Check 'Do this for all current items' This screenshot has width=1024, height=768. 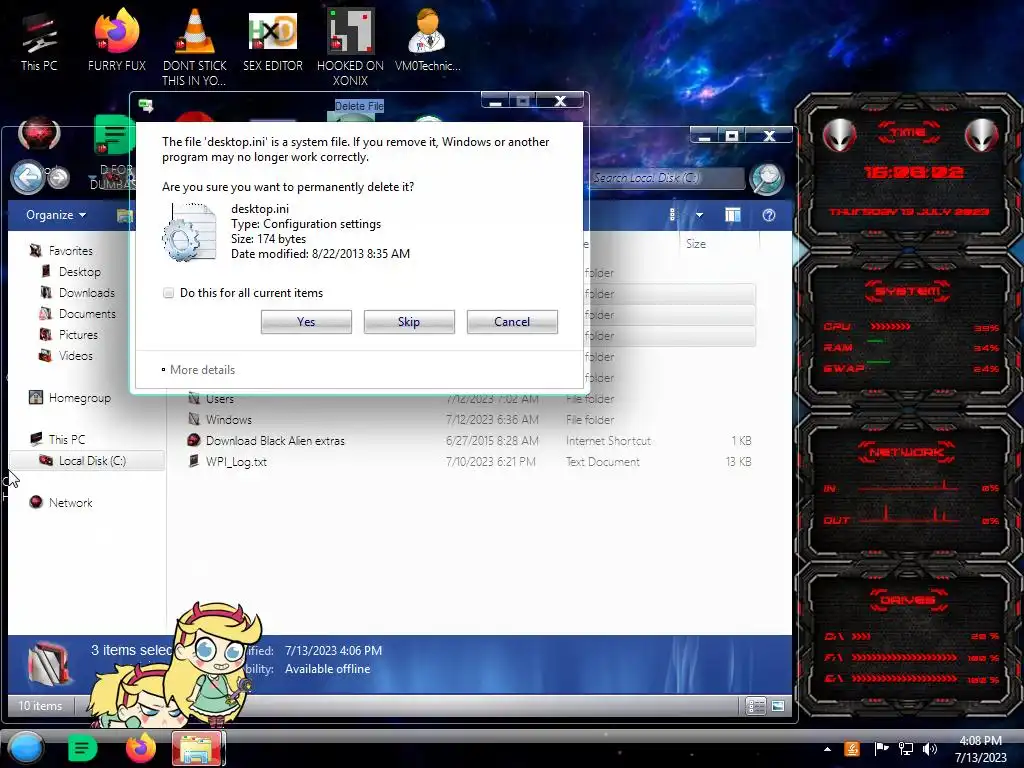coord(168,293)
